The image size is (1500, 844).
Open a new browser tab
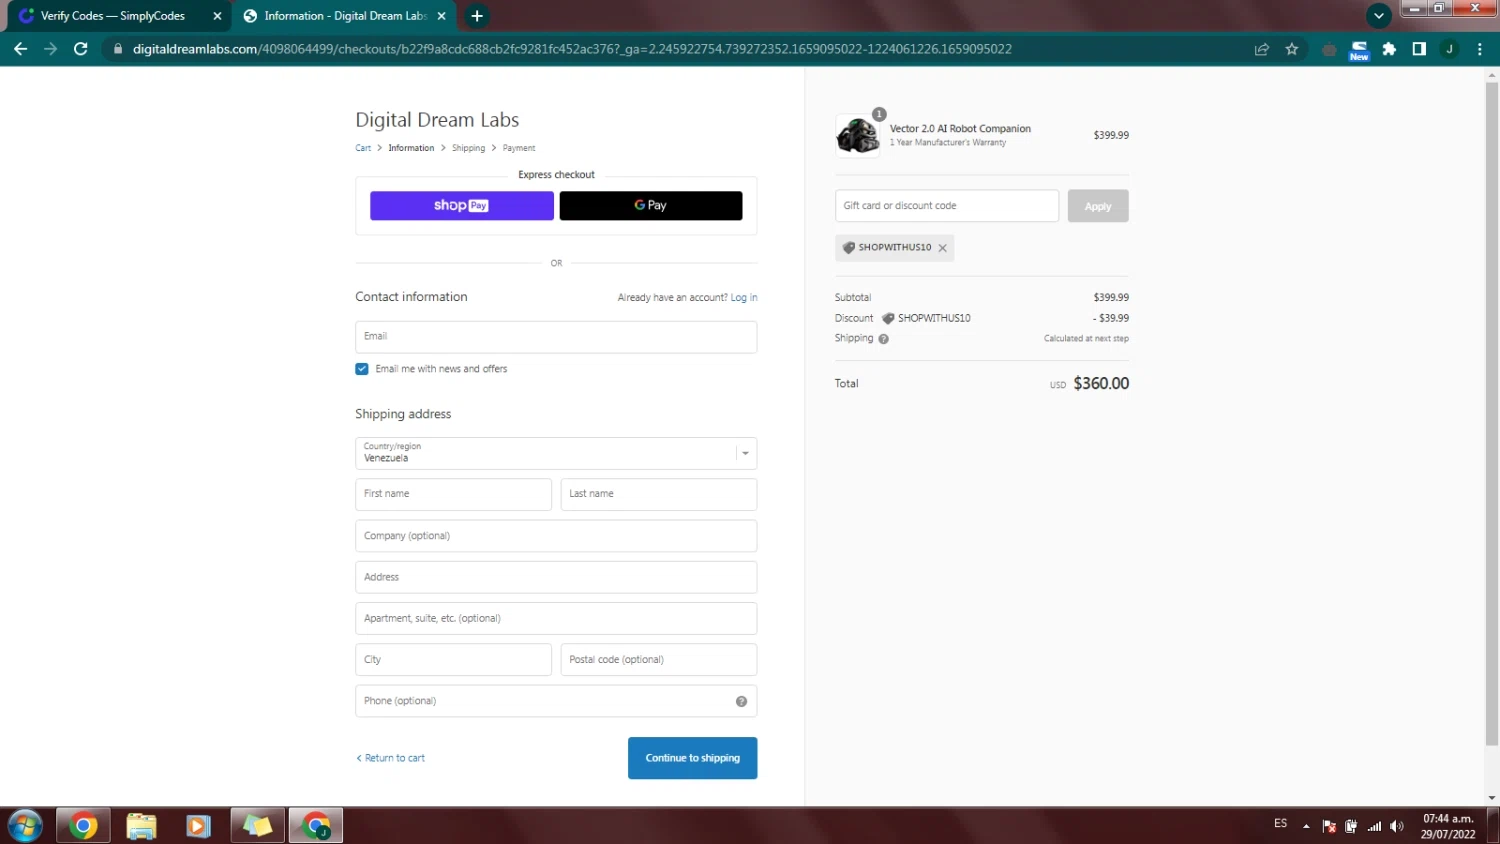477,16
